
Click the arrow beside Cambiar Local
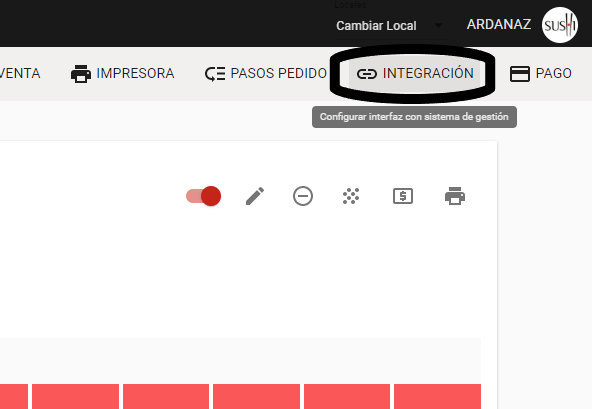point(438,25)
